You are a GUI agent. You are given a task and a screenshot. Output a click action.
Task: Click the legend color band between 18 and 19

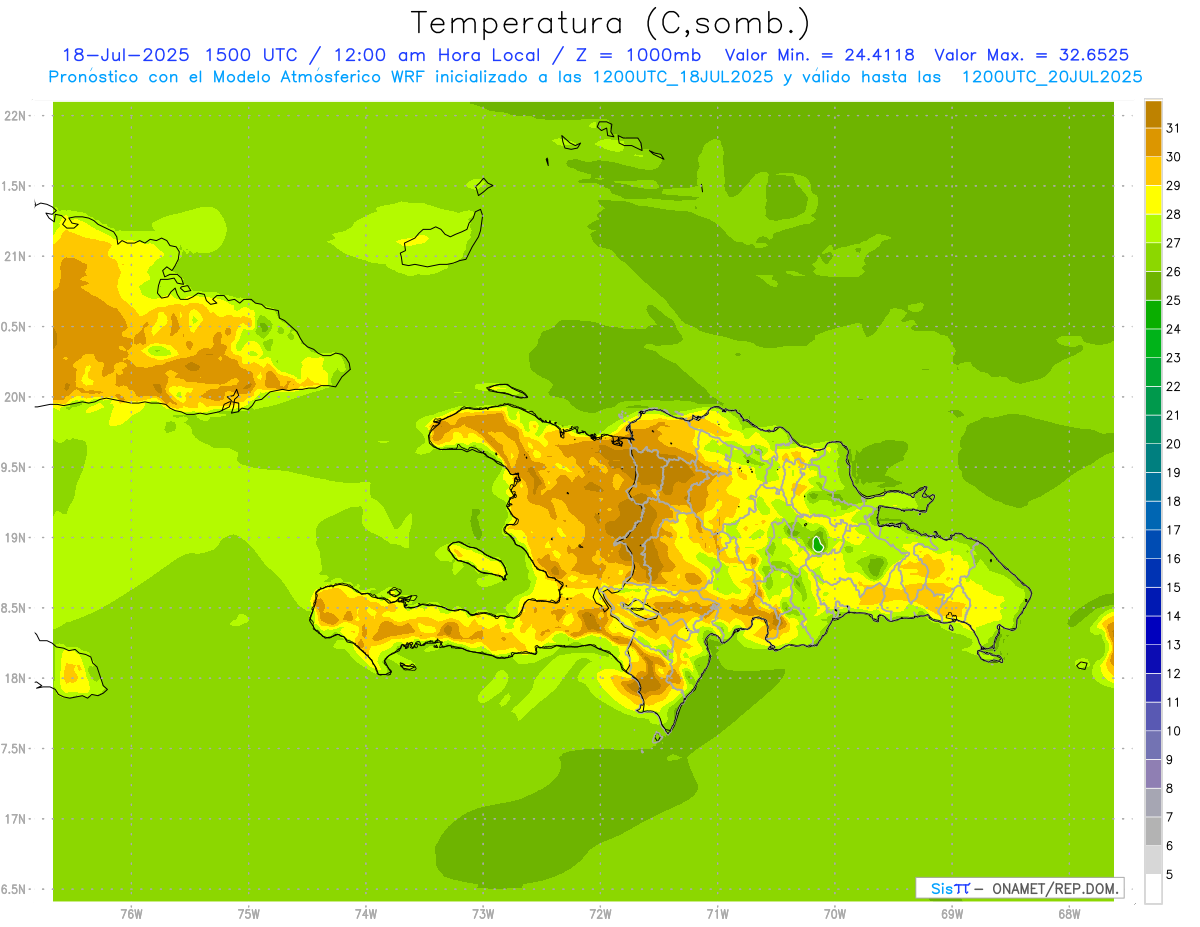[x=1153, y=486]
